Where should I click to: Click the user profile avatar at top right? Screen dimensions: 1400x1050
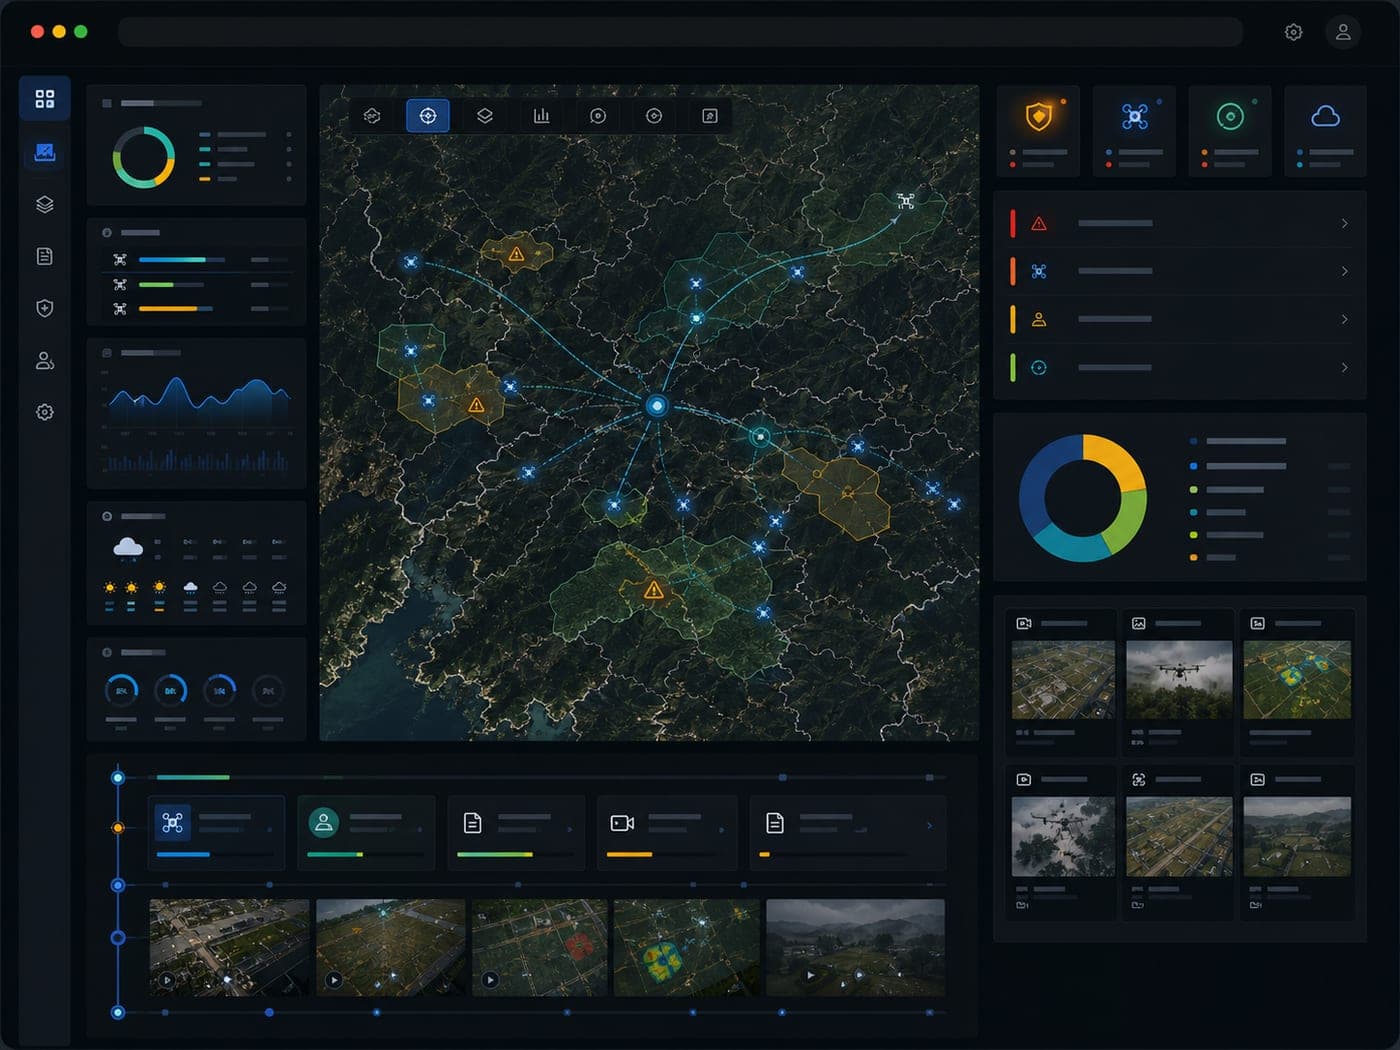1343,32
